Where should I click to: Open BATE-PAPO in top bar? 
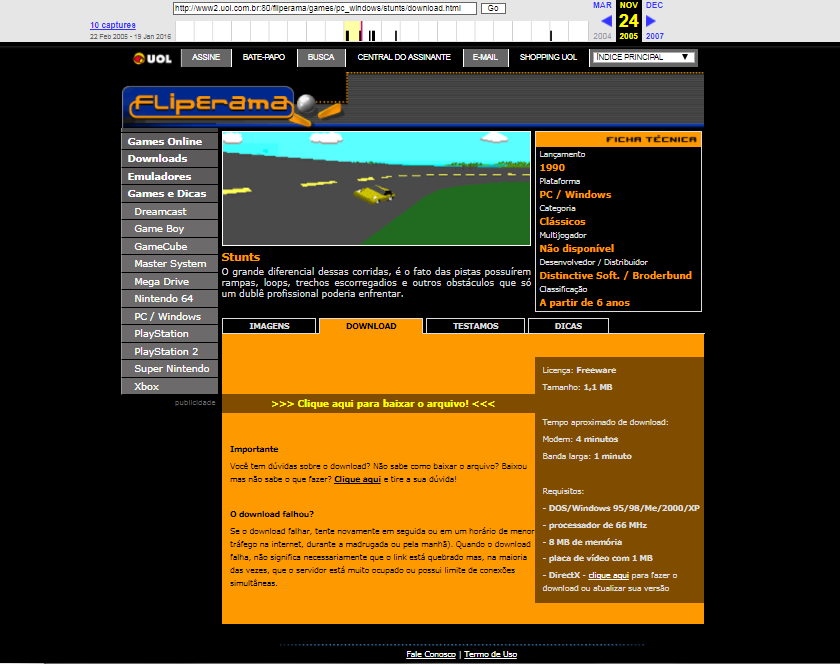coord(264,57)
